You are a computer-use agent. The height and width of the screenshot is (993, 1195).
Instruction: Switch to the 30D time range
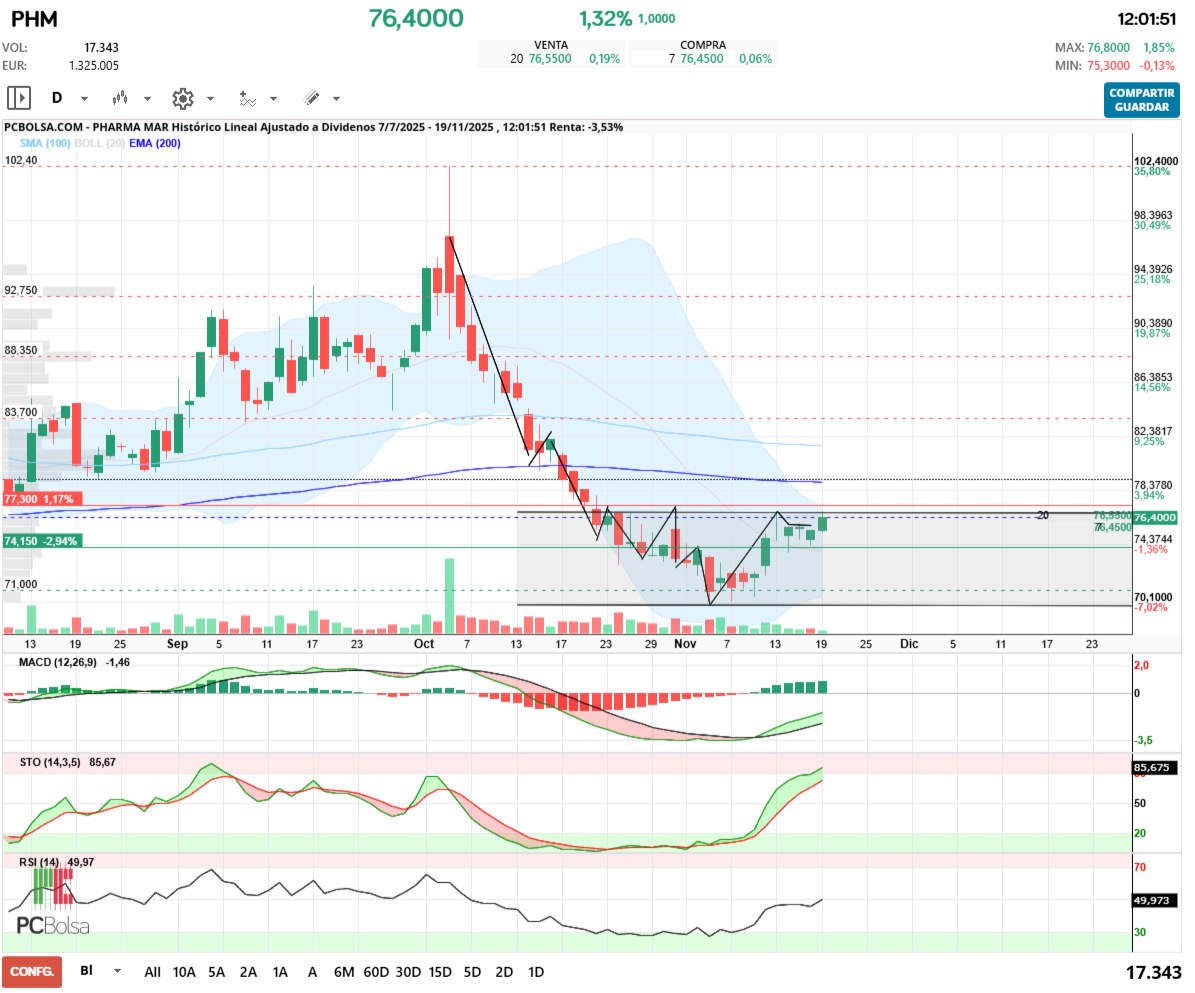(408, 972)
